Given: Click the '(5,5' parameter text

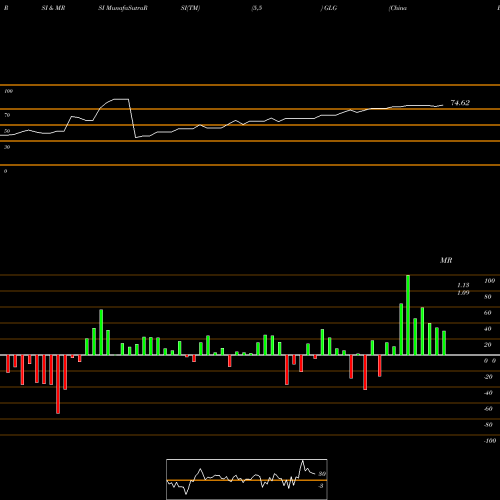Looking at the screenshot, I should pos(257,8).
